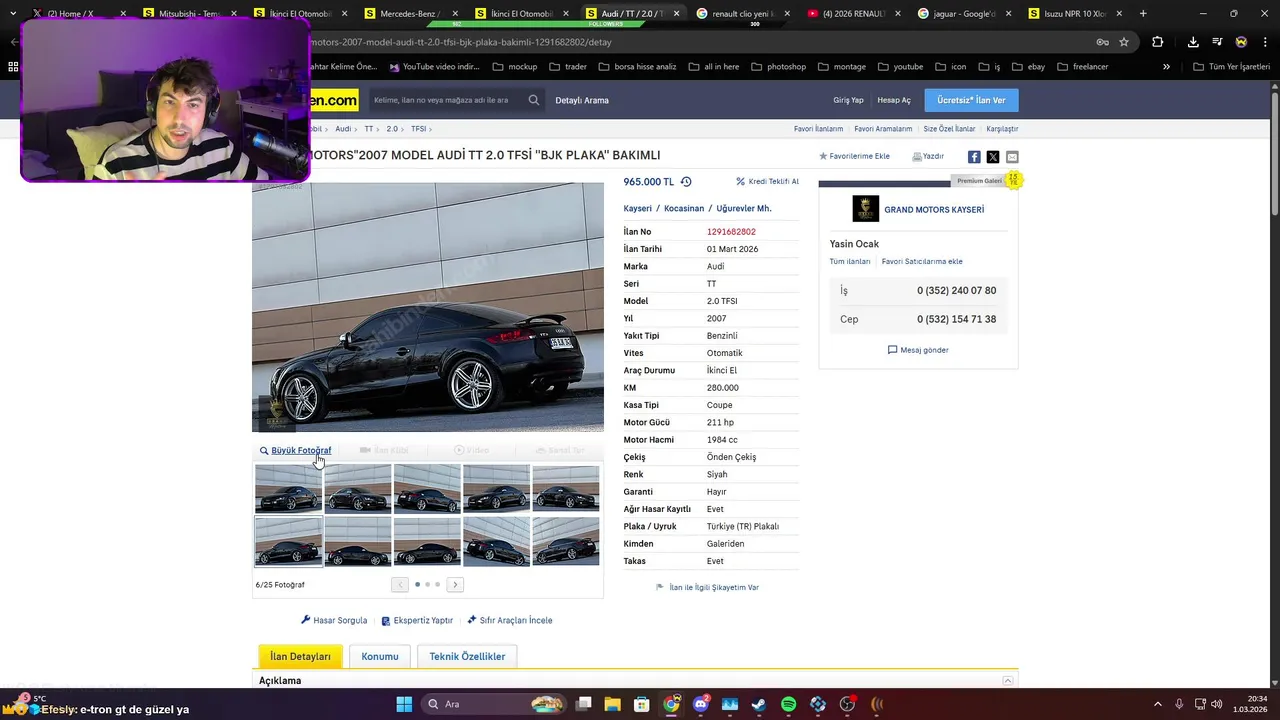The image size is (1280, 720).
Task: Go to previous thumbnail page arrow
Action: [x=400, y=585]
